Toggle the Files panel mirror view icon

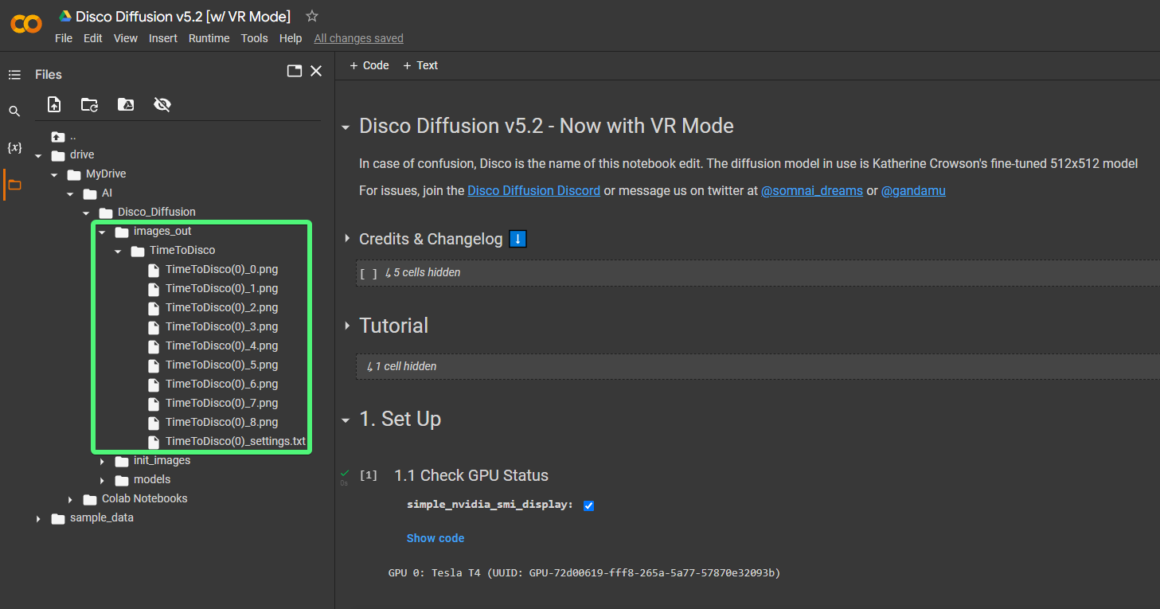click(x=293, y=70)
